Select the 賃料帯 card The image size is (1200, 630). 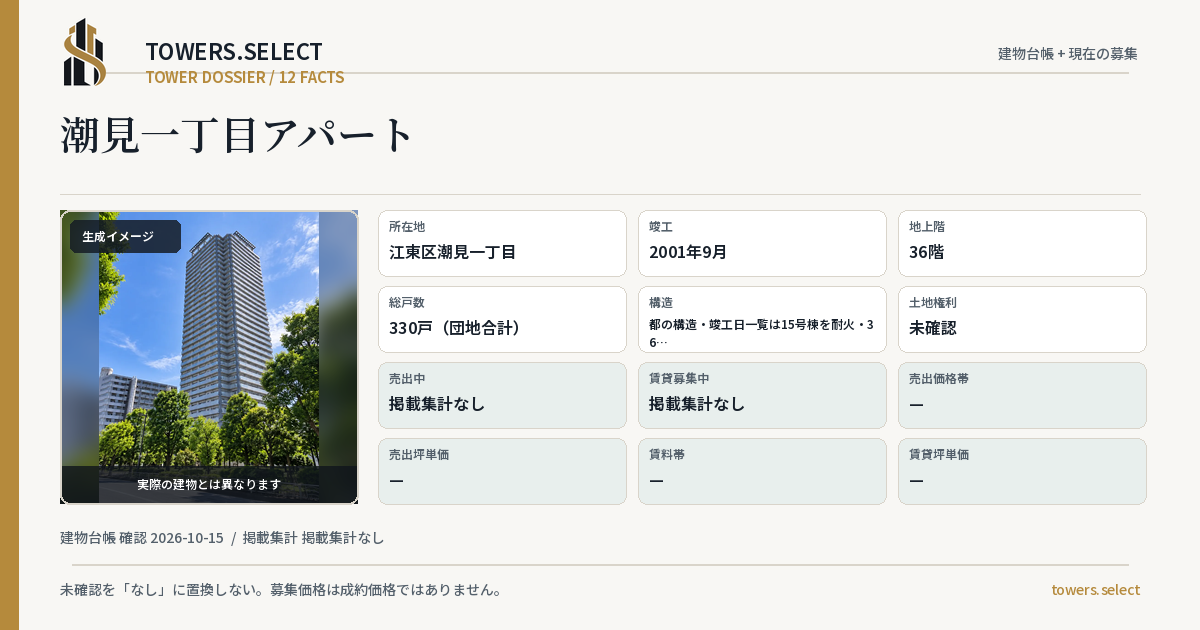(x=762, y=471)
